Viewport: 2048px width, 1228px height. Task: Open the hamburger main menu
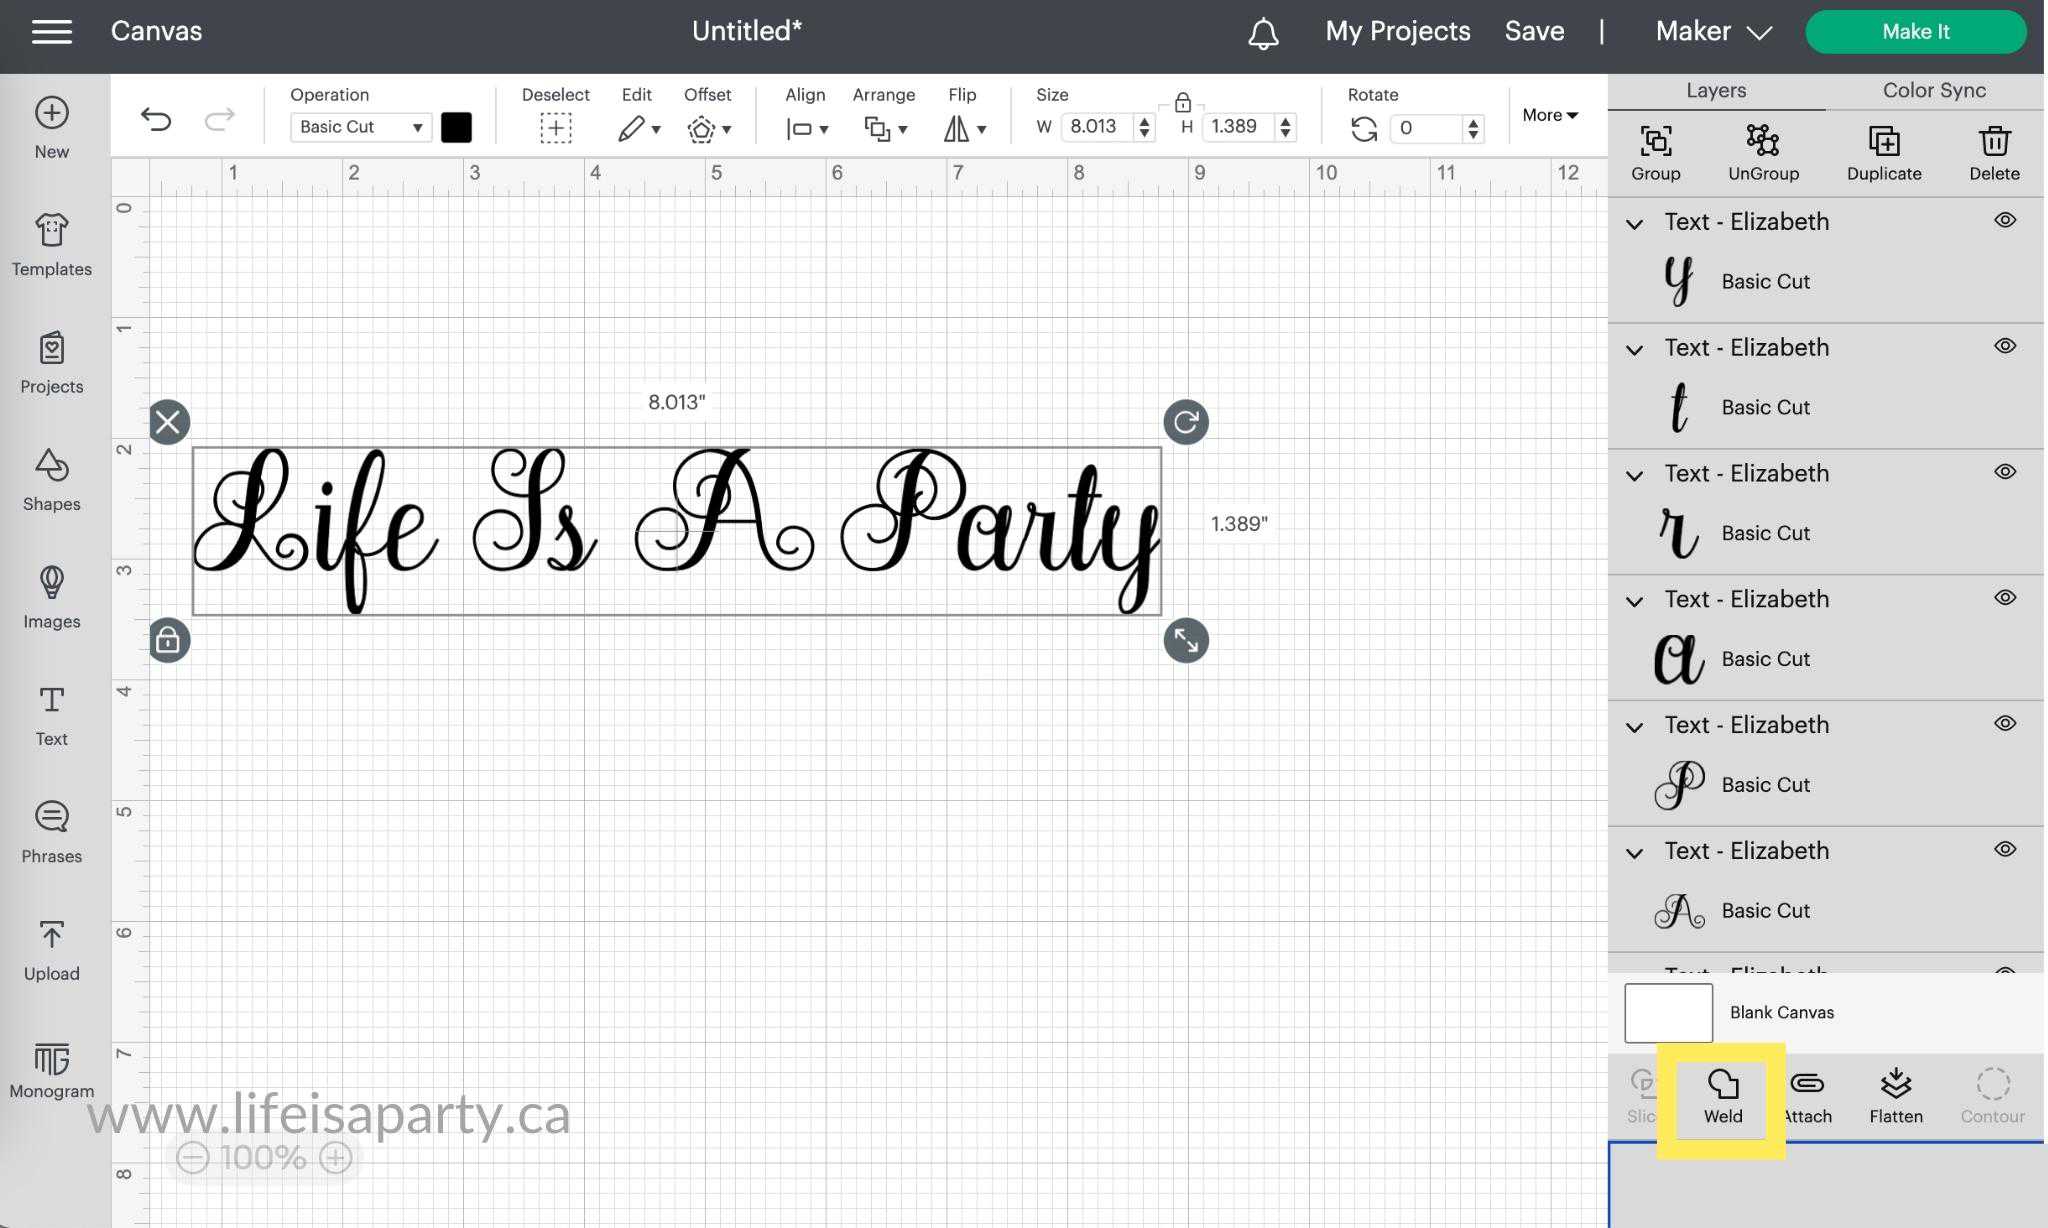click(x=52, y=32)
